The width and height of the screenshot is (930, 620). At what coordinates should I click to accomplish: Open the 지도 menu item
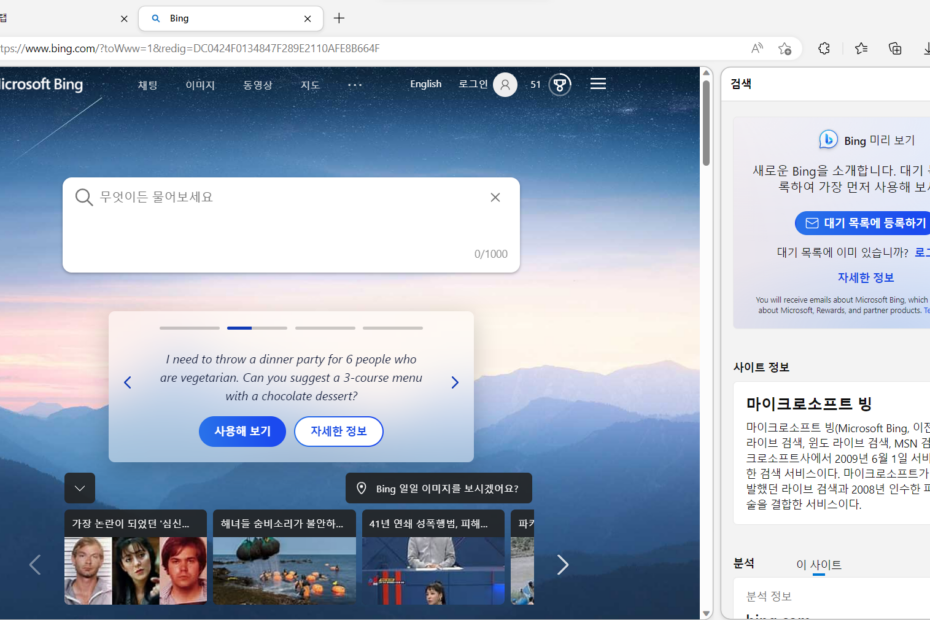tap(310, 85)
